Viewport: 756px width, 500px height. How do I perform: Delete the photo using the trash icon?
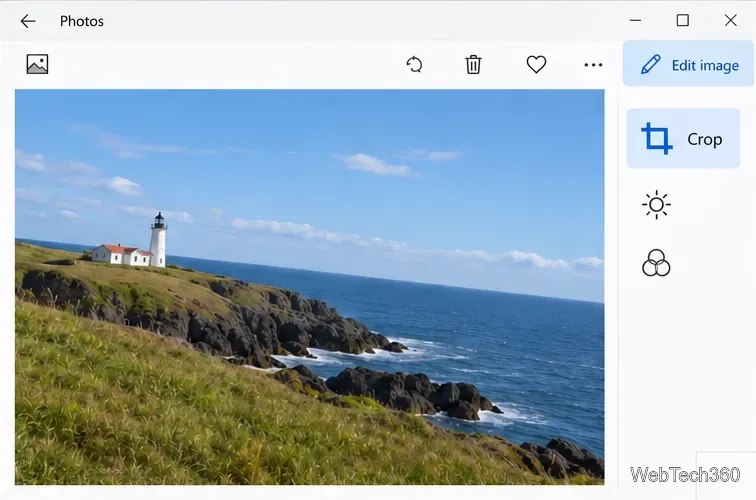[x=473, y=65]
